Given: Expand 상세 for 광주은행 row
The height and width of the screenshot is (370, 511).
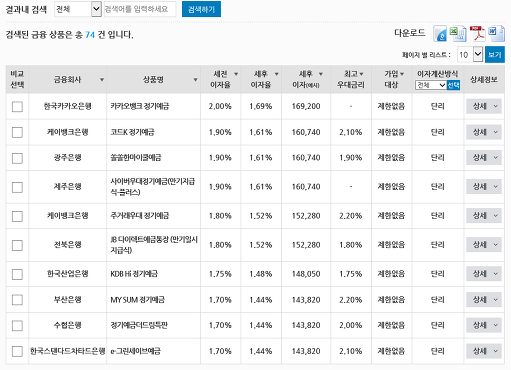Looking at the screenshot, I should point(484,158).
